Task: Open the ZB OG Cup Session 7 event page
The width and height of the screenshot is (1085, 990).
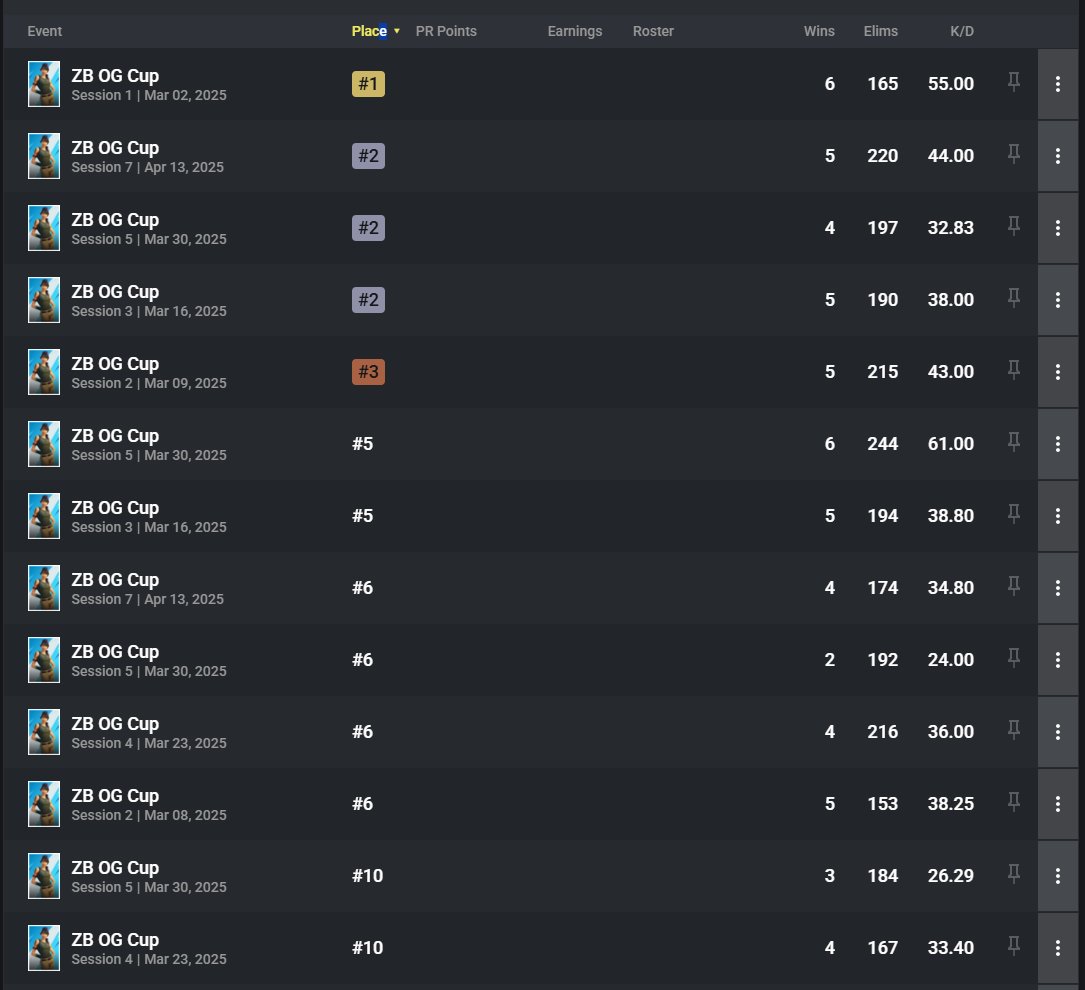Action: tap(116, 147)
